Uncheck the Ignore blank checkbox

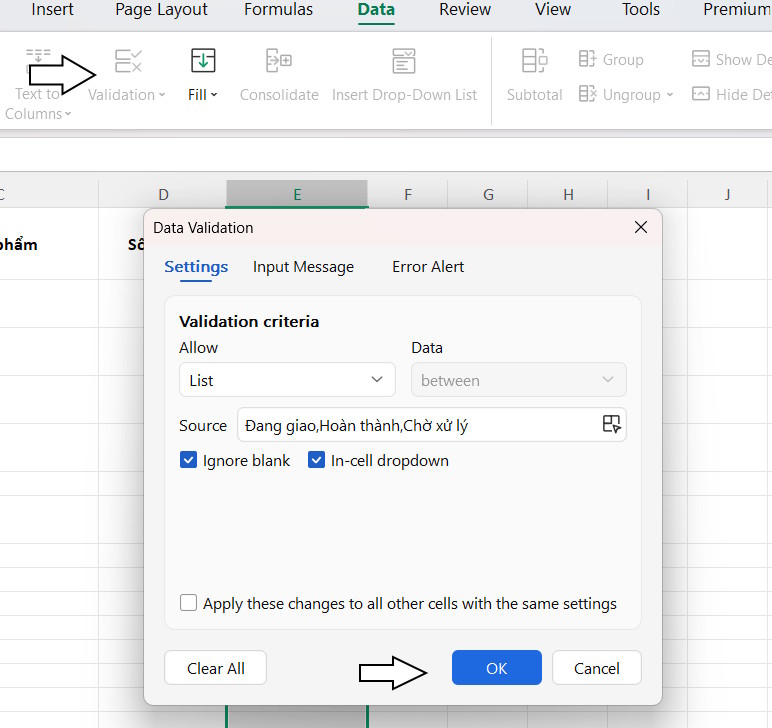pos(188,460)
